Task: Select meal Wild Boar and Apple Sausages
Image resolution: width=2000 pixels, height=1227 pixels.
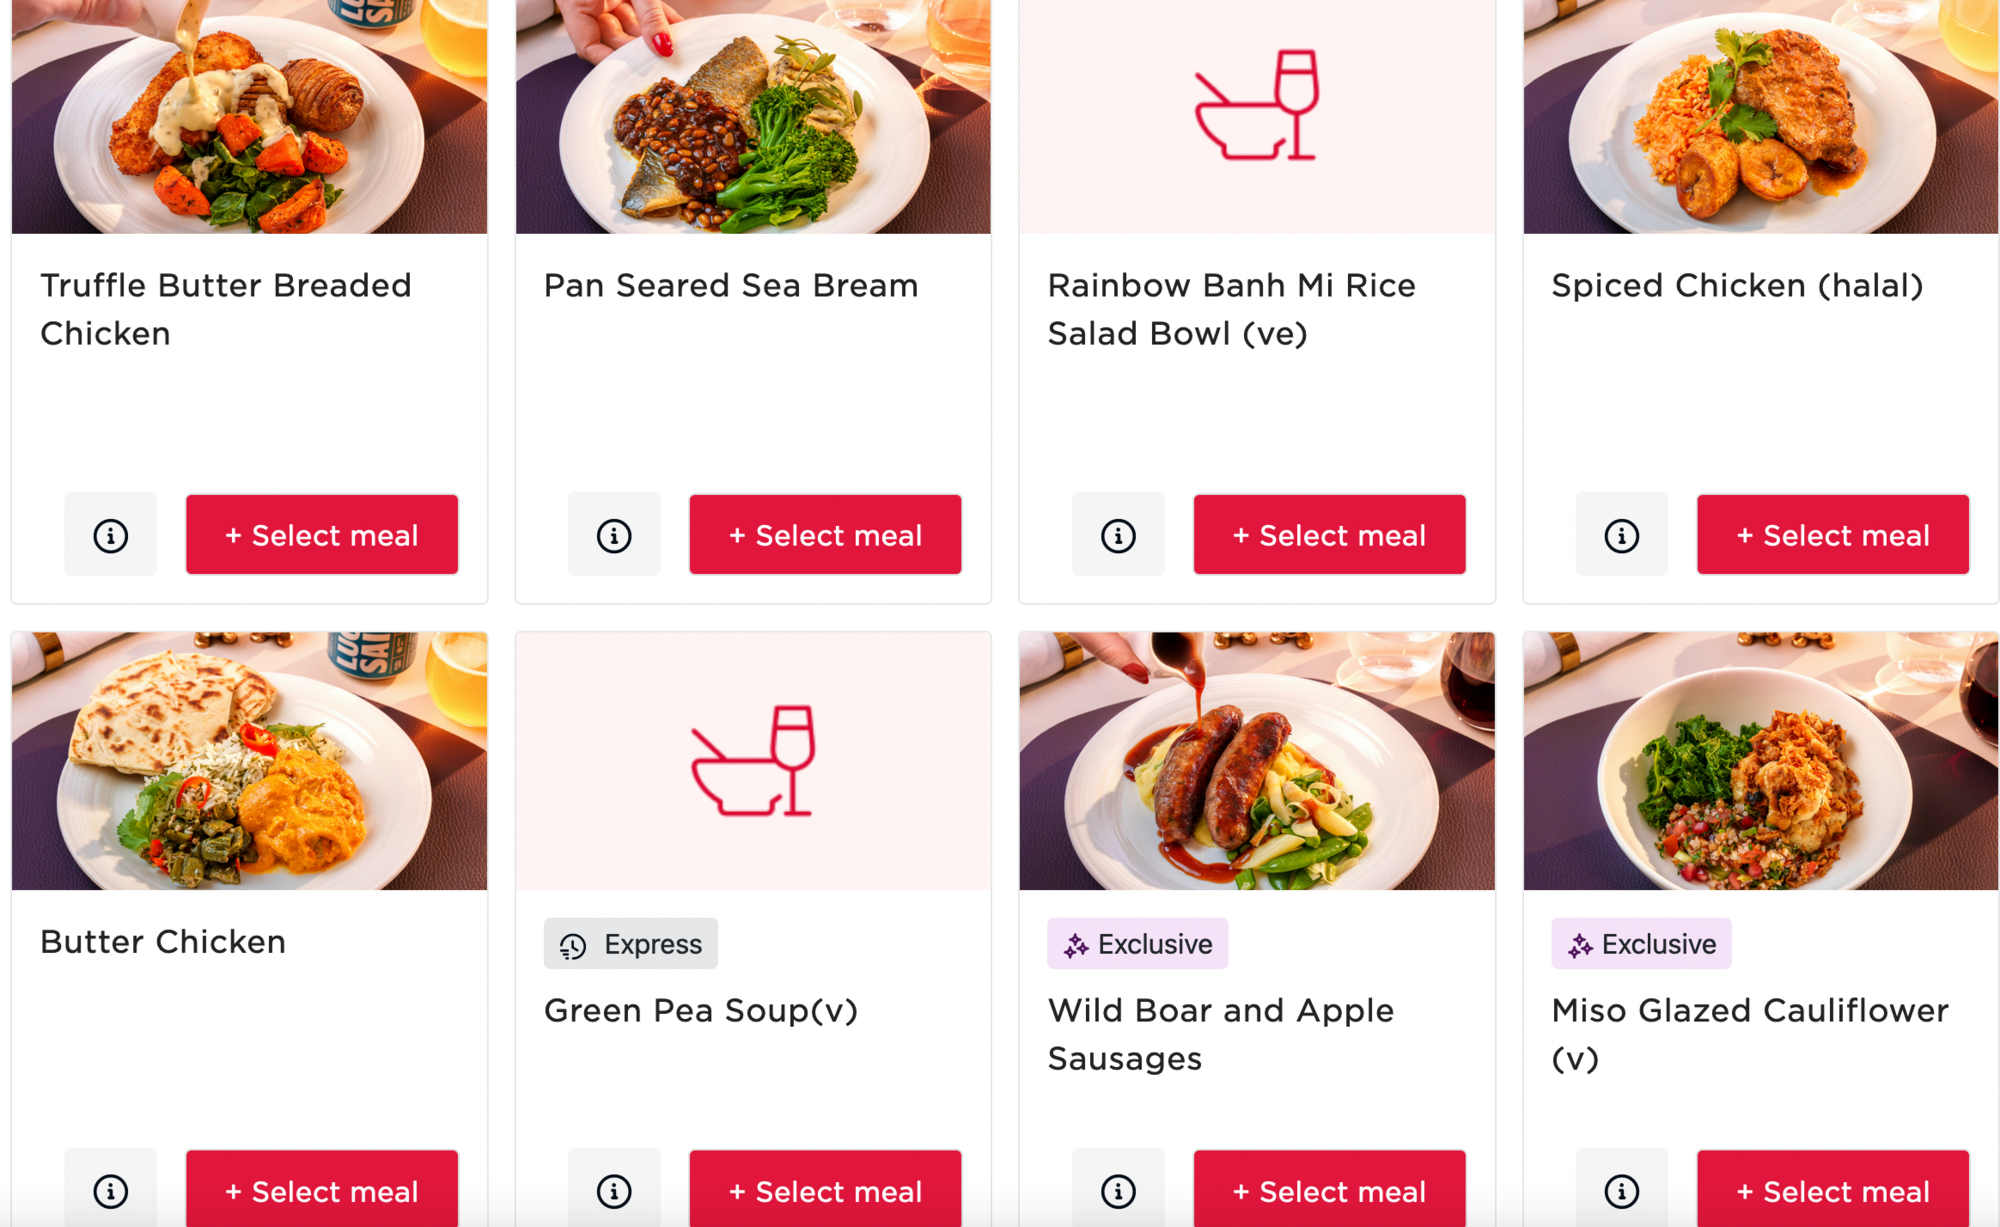Action: pyautogui.click(x=1328, y=1190)
